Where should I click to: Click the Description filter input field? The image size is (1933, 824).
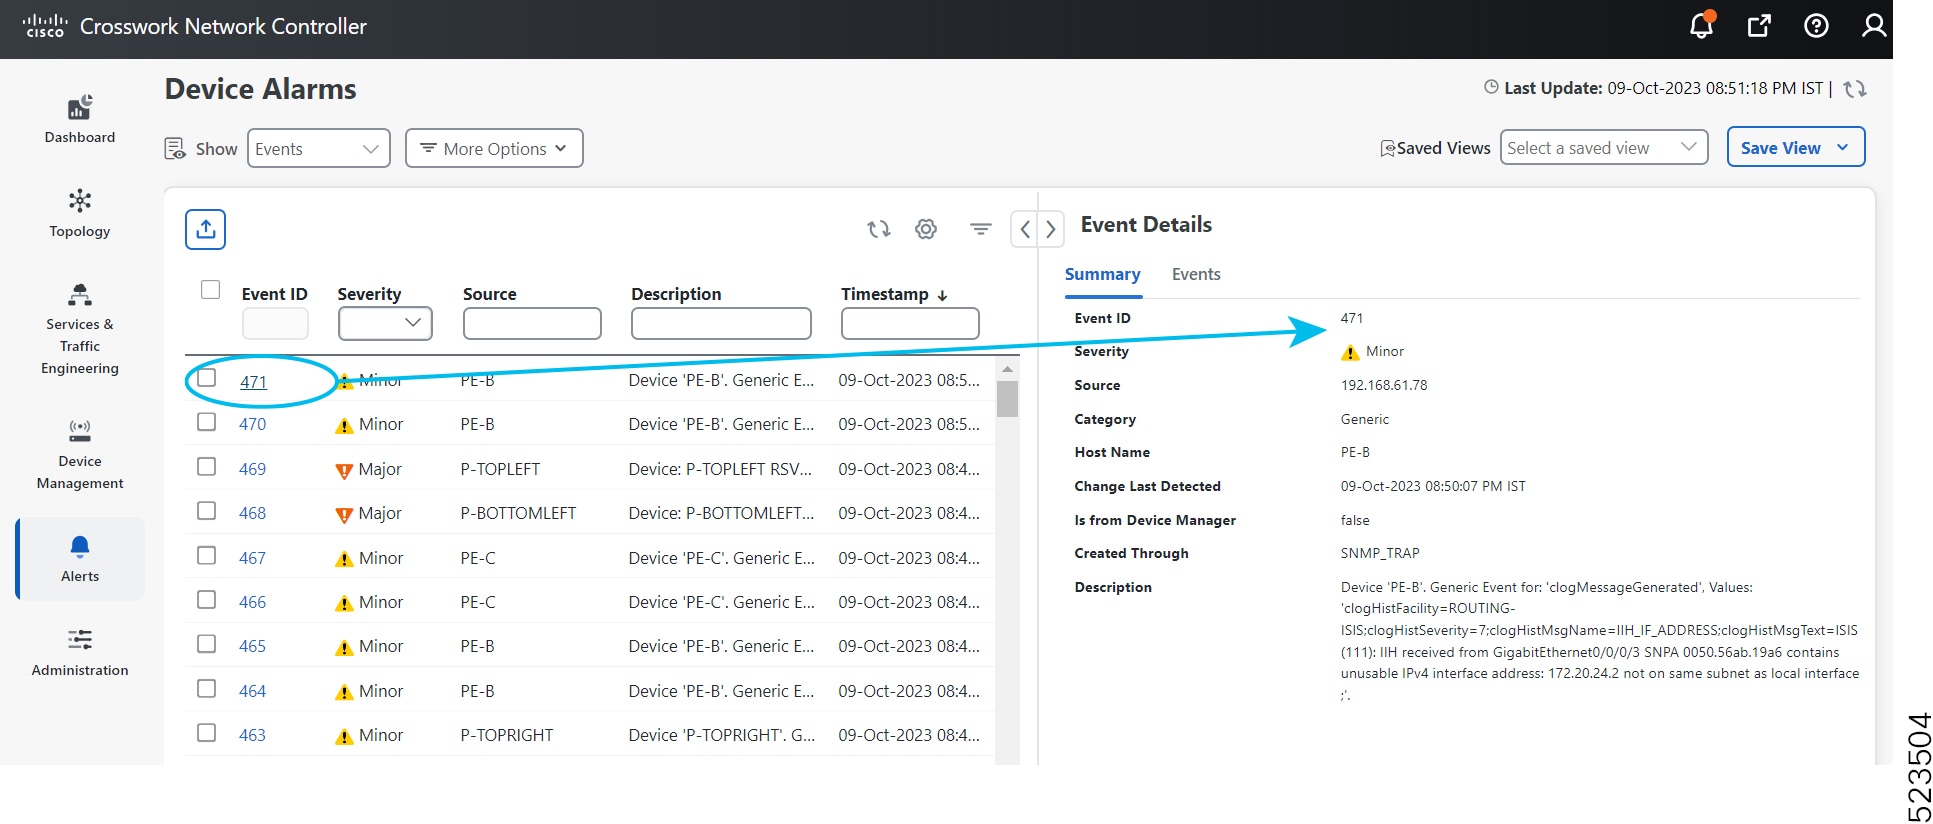pyautogui.click(x=721, y=324)
